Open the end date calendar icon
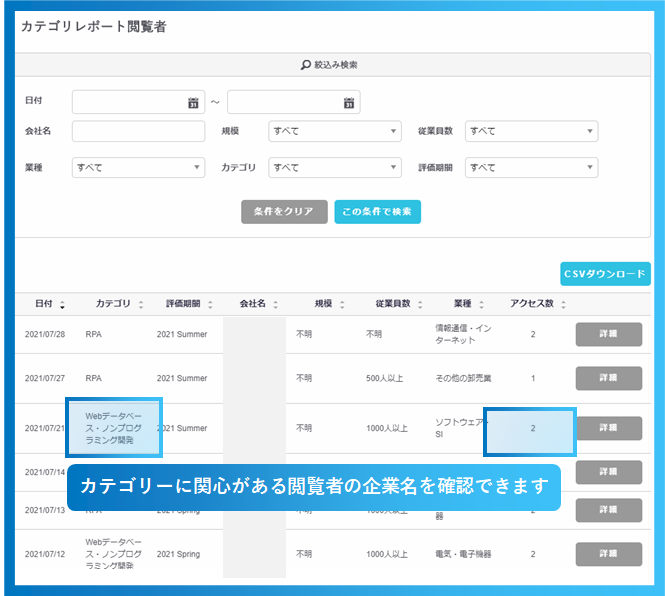This screenshot has width=665, height=596. (x=348, y=102)
